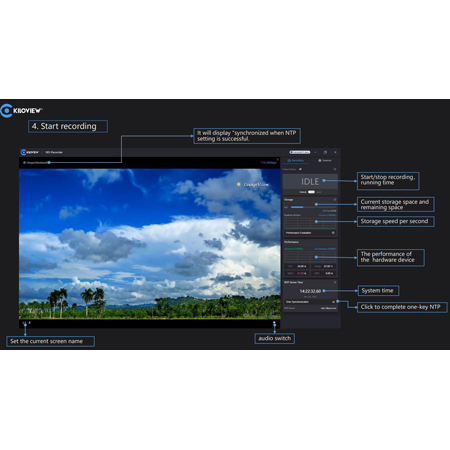
Task: Click the video preview image
Action: tap(150, 244)
